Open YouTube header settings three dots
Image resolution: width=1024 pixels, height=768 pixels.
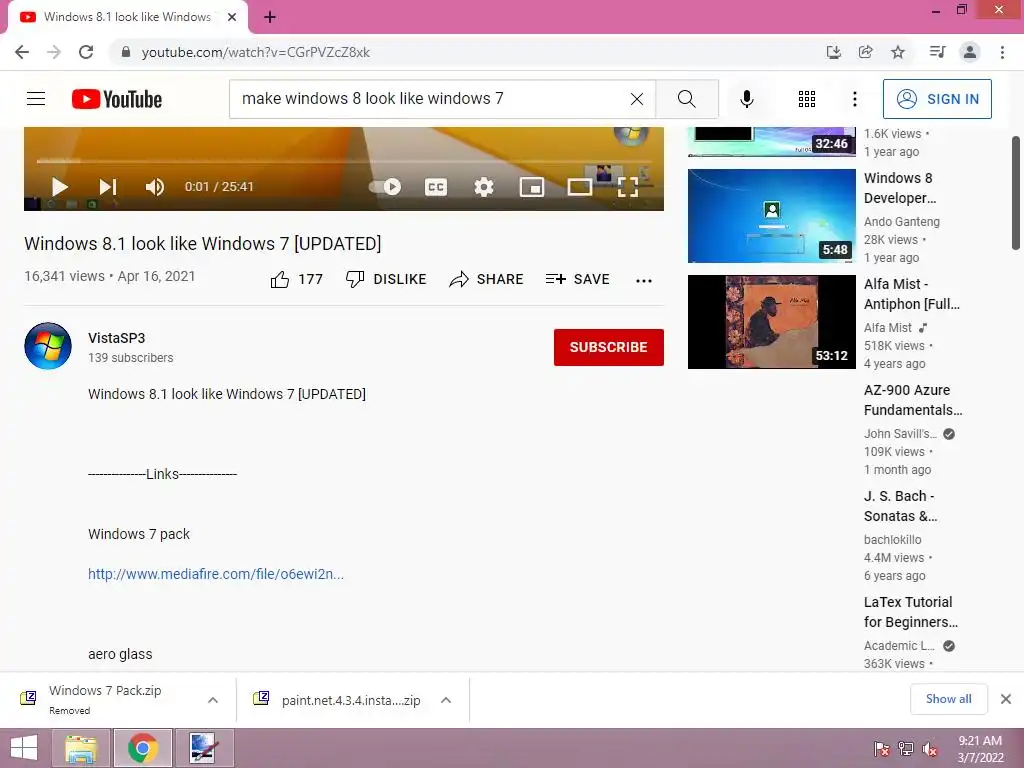click(x=855, y=99)
